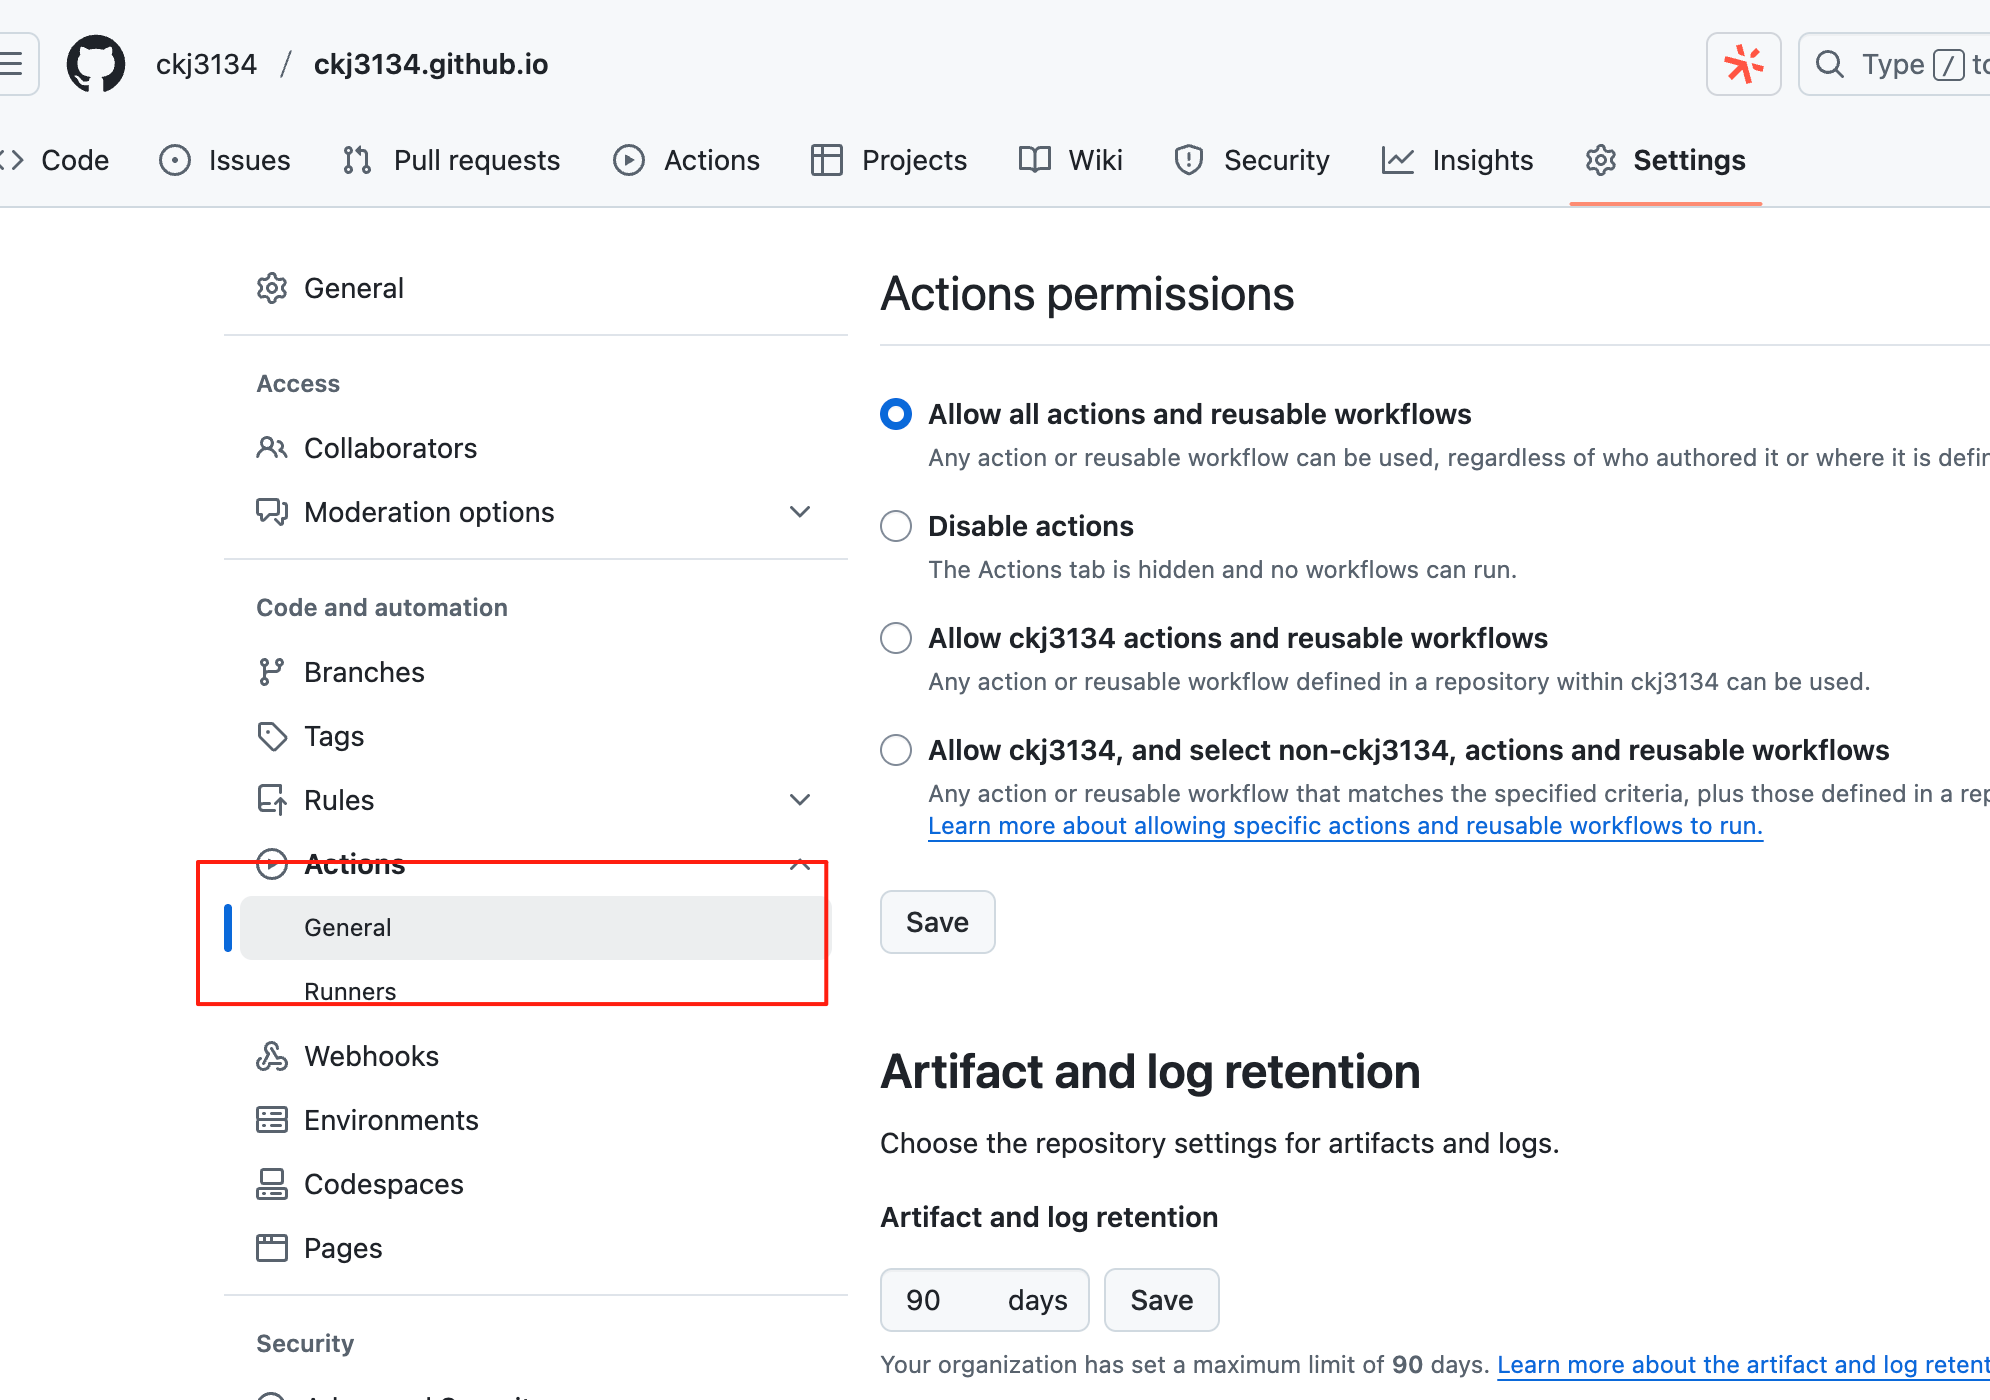Open the Webhooks settings page
The height and width of the screenshot is (1400, 1990).
pyautogui.click(x=371, y=1056)
